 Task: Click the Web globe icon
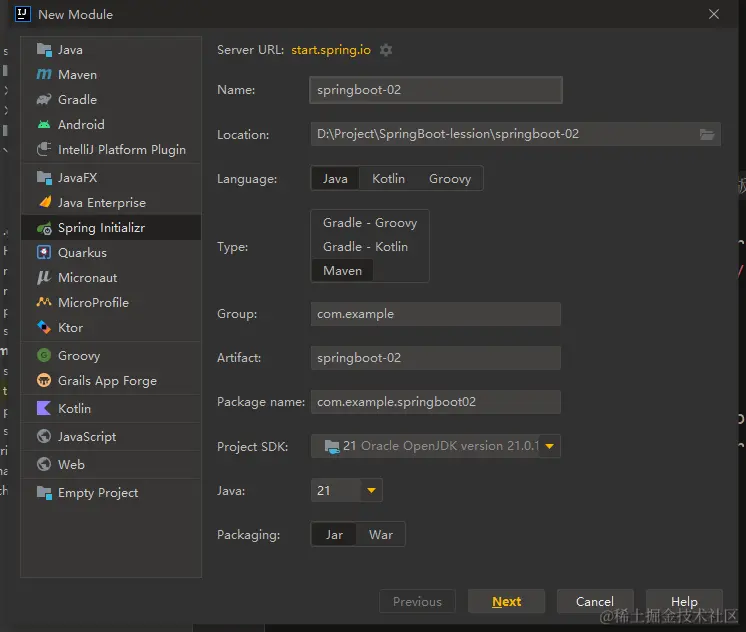(44, 464)
